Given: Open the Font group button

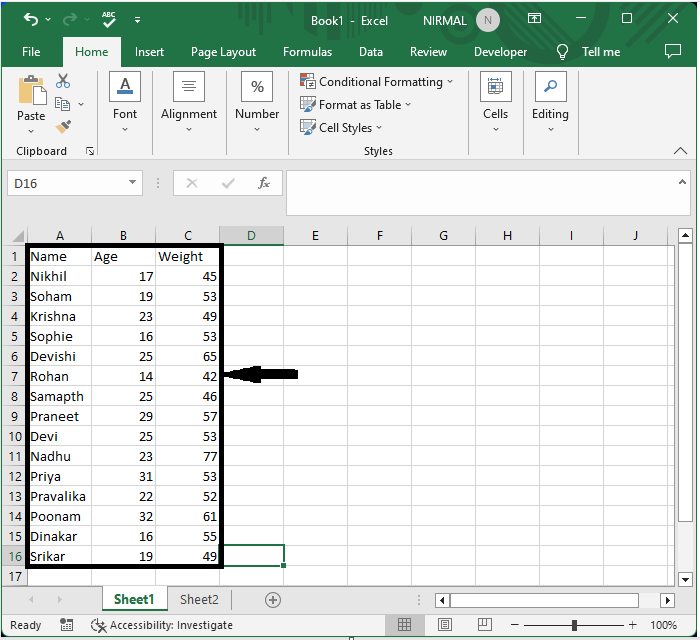Looking at the screenshot, I should (125, 102).
